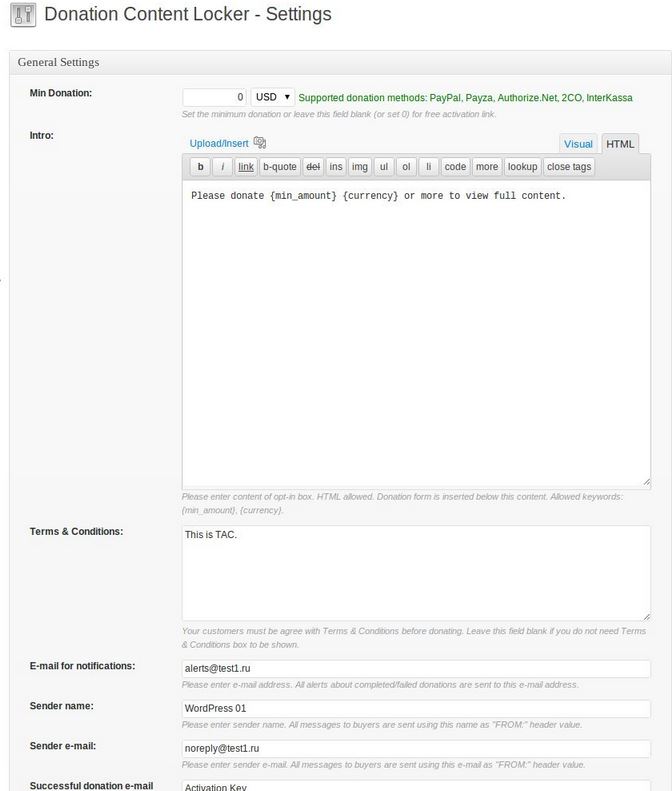The image size is (672, 791).
Task: Click the 'Supported donation methods' green text
Action: pos(465,98)
